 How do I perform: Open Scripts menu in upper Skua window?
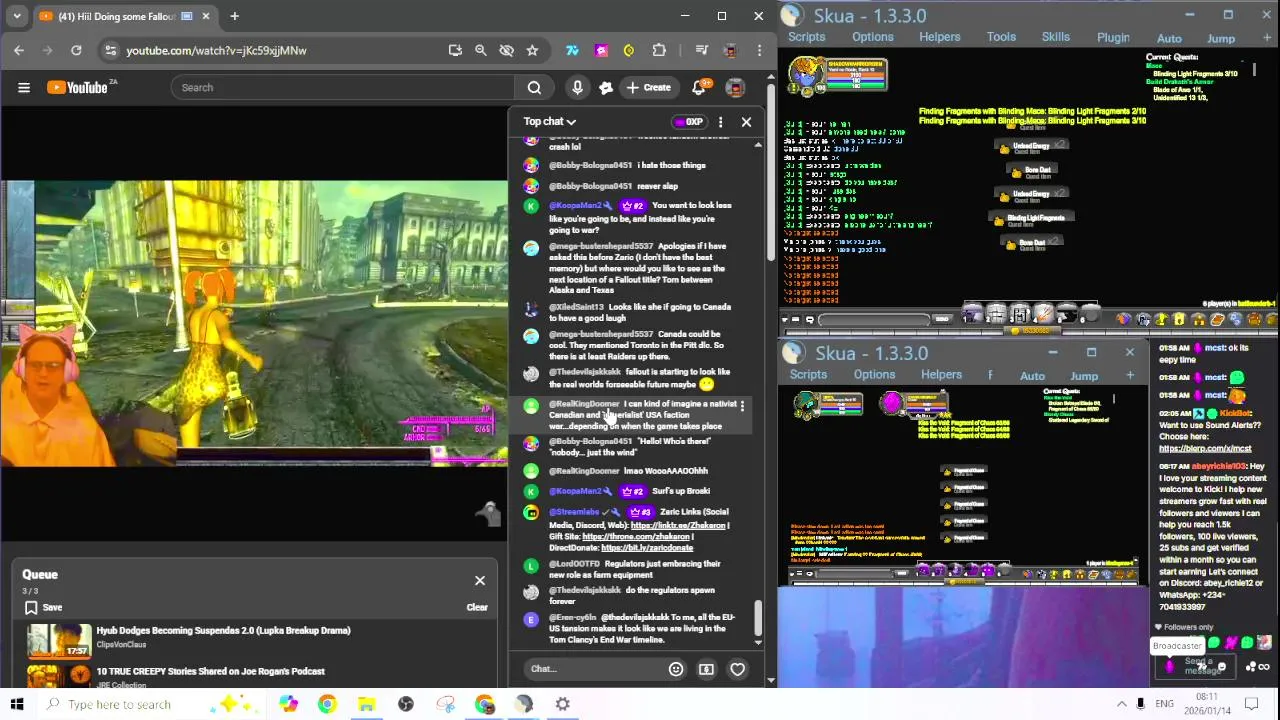point(806,37)
